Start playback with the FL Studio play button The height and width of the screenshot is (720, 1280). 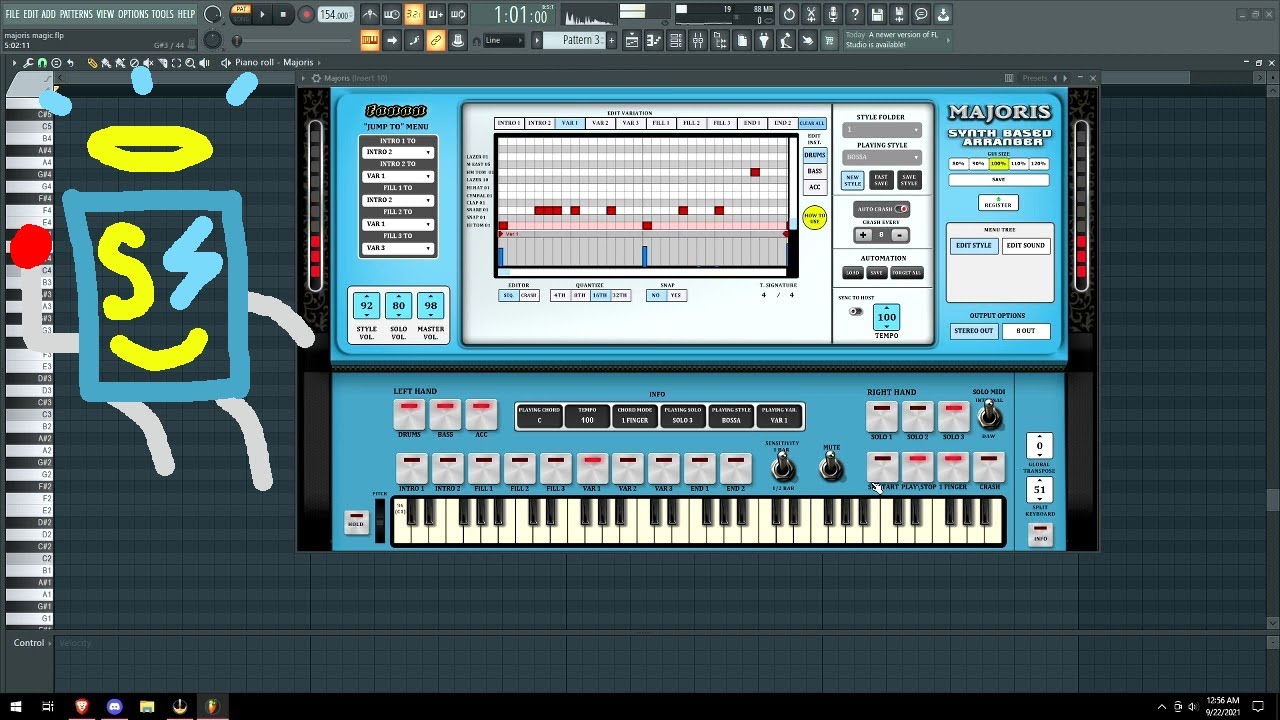pos(264,14)
